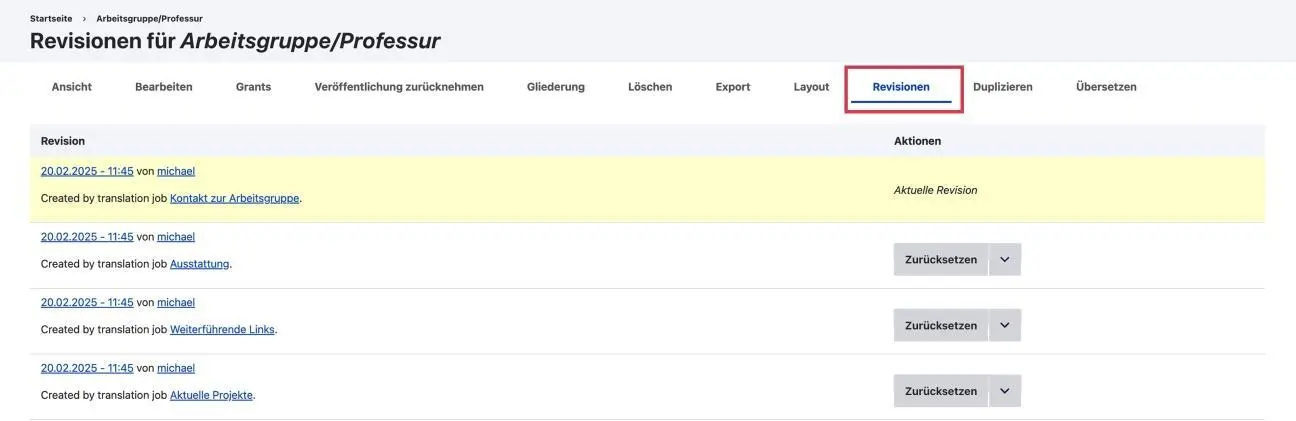This screenshot has height=421, width=1296.
Task: Go to the Gliederung tab
Action: point(556,87)
